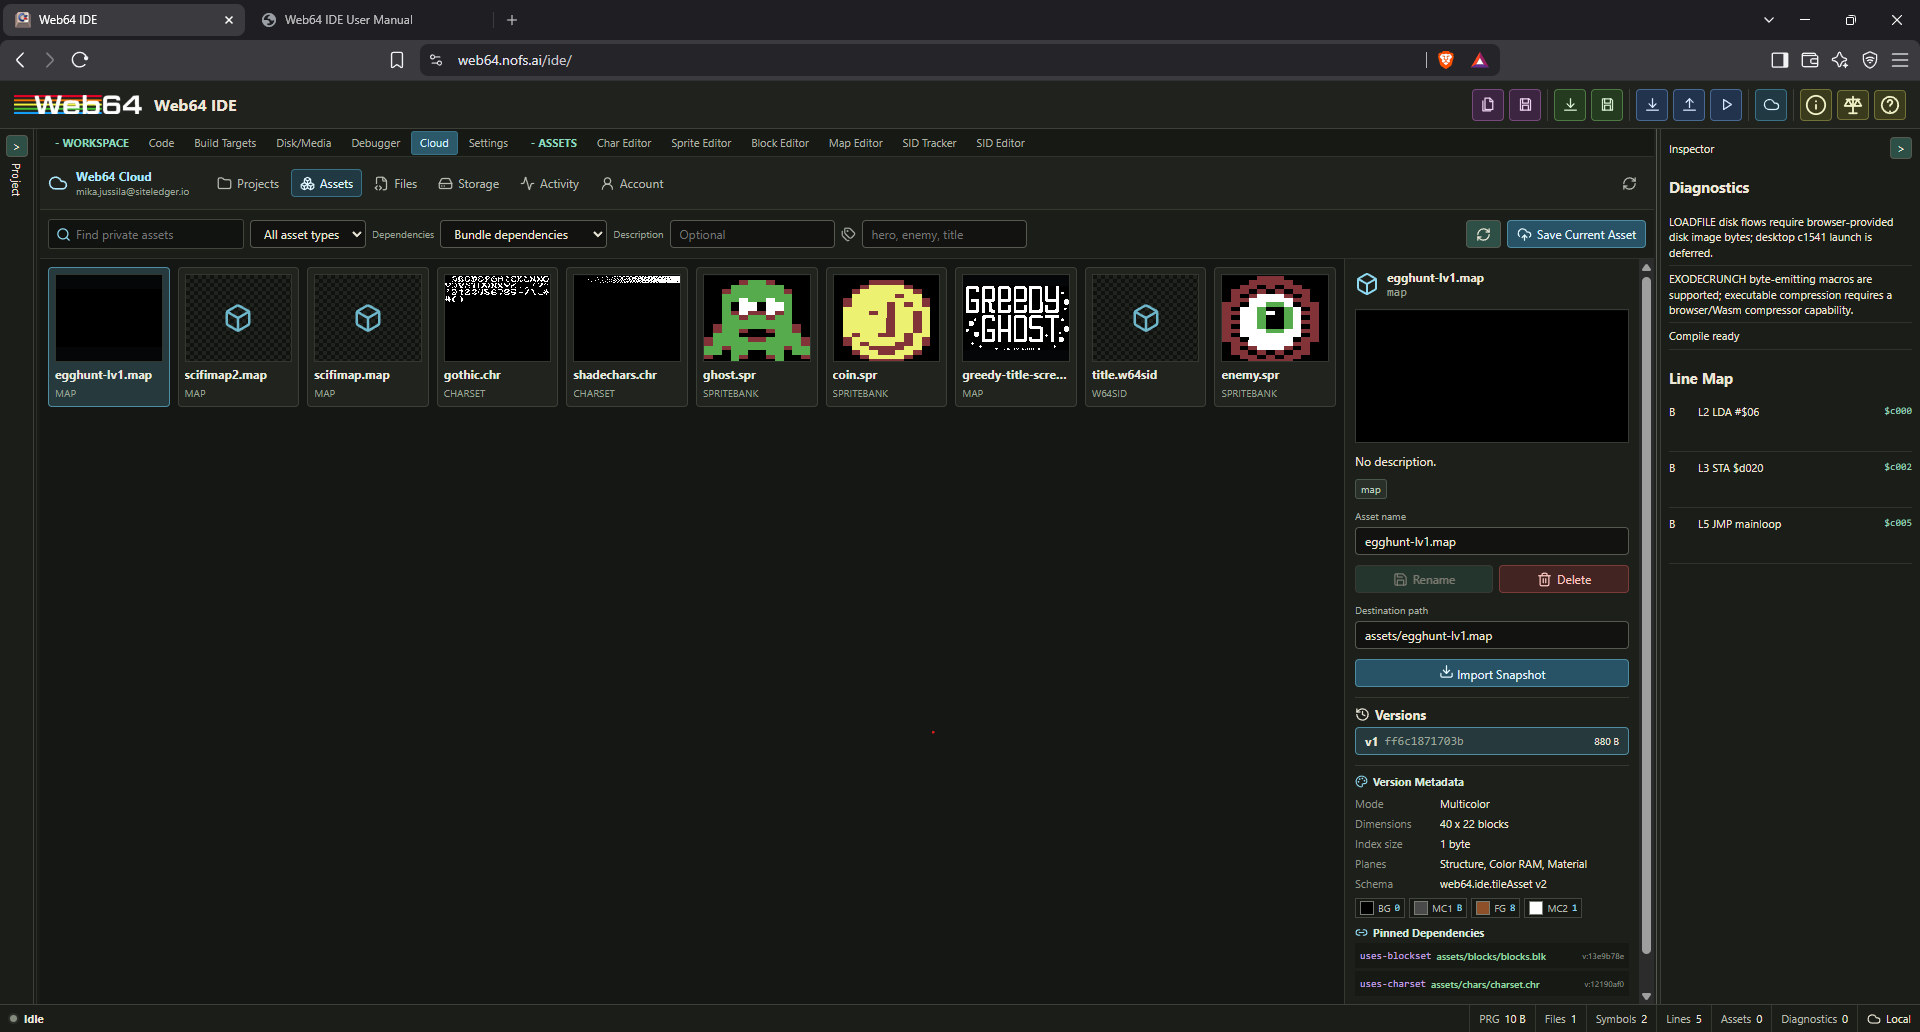Focus the Description optional field
The height and width of the screenshot is (1032, 1920).
[752, 234]
